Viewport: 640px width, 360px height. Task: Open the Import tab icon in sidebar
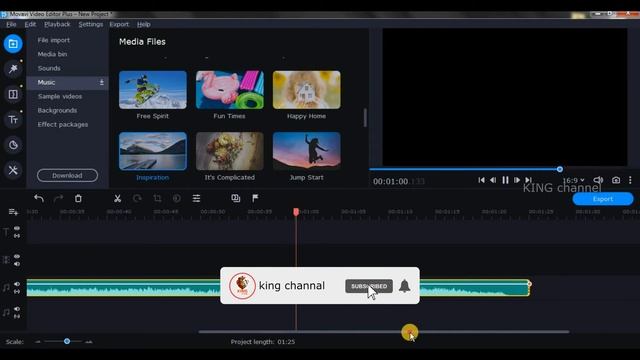point(13,44)
